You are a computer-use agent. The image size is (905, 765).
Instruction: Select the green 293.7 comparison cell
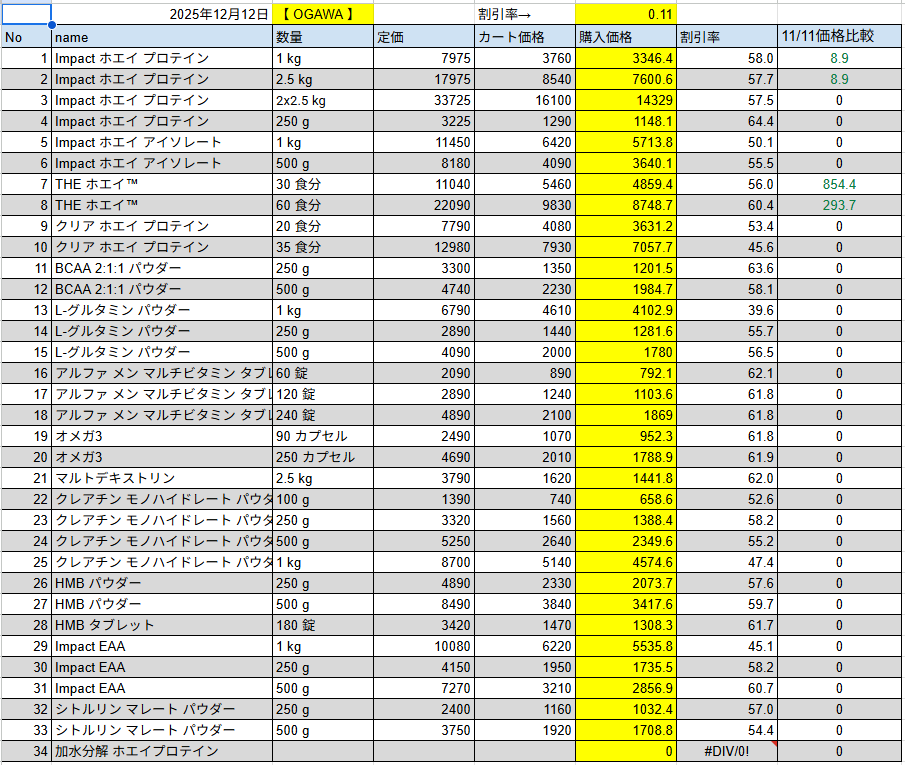click(x=838, y=205)
